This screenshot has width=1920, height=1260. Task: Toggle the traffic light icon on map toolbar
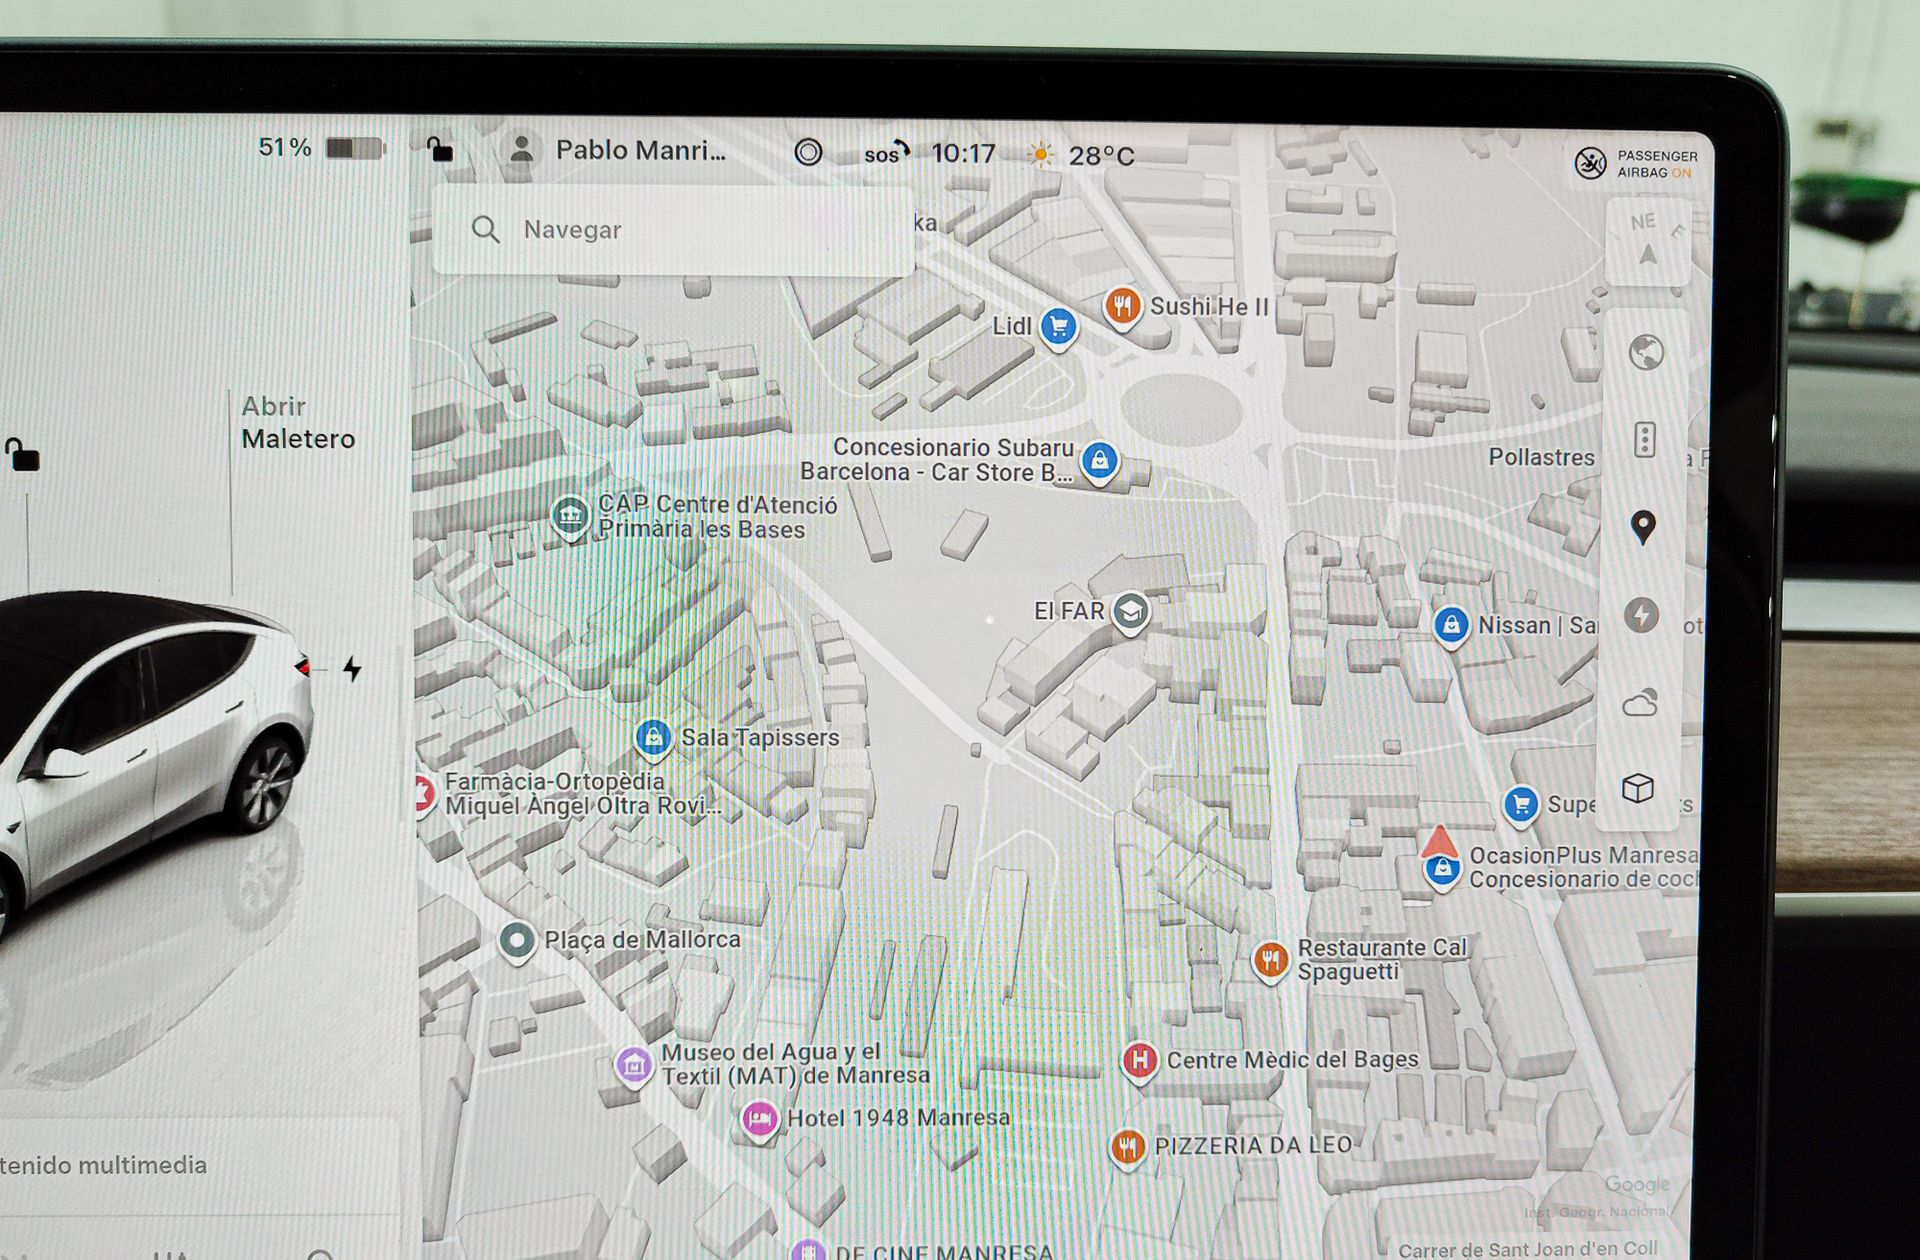click(1645, 439)
